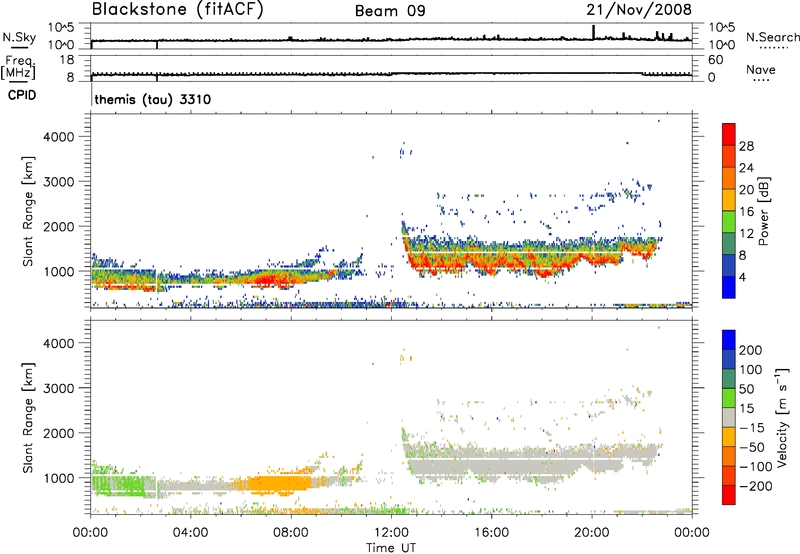Image resolution: width=800 pixels, height=554 pixels.
Task: Click the blue bottom of power colorbar
Action: pyautogui.click(x=729, y=288)
